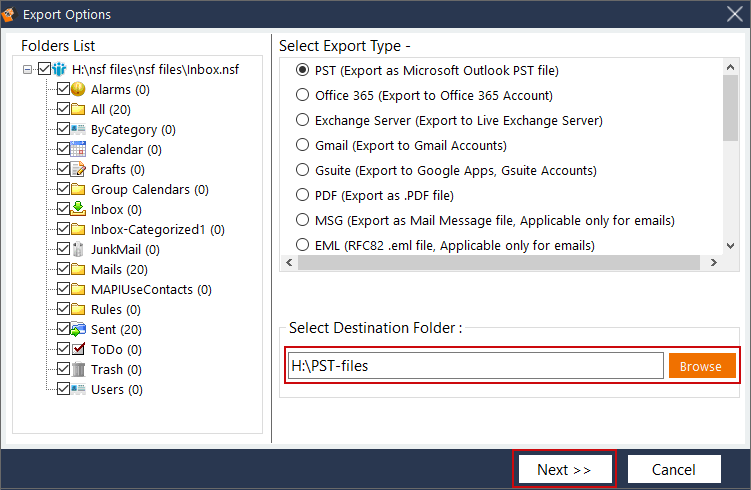
Task: Select Office 365 export type radio button
Action: click(x=303, y=96)
